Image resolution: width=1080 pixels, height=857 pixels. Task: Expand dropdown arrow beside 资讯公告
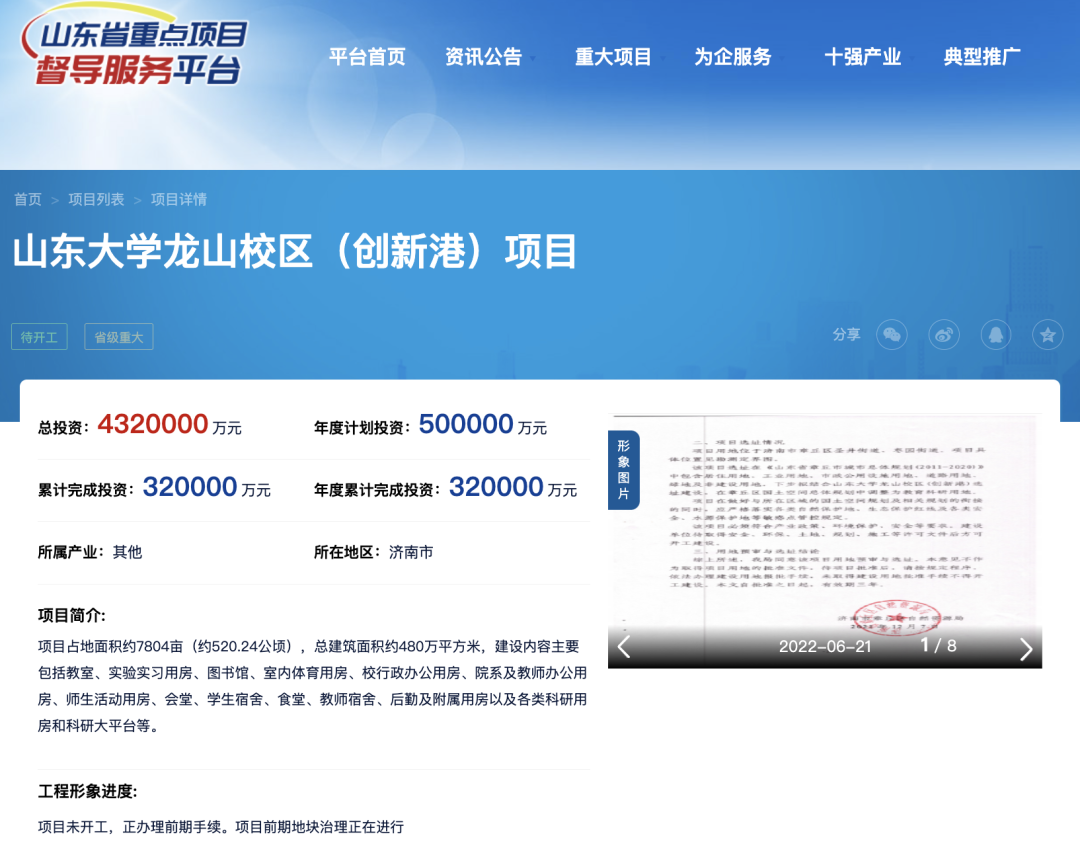(x=533, y=59)
